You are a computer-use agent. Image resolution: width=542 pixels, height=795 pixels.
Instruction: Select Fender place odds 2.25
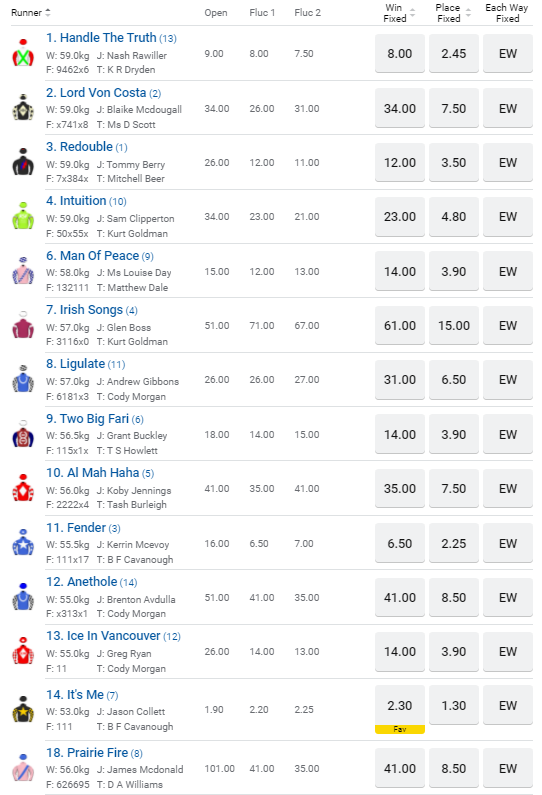pyautogui.click(x=453, y=544)
